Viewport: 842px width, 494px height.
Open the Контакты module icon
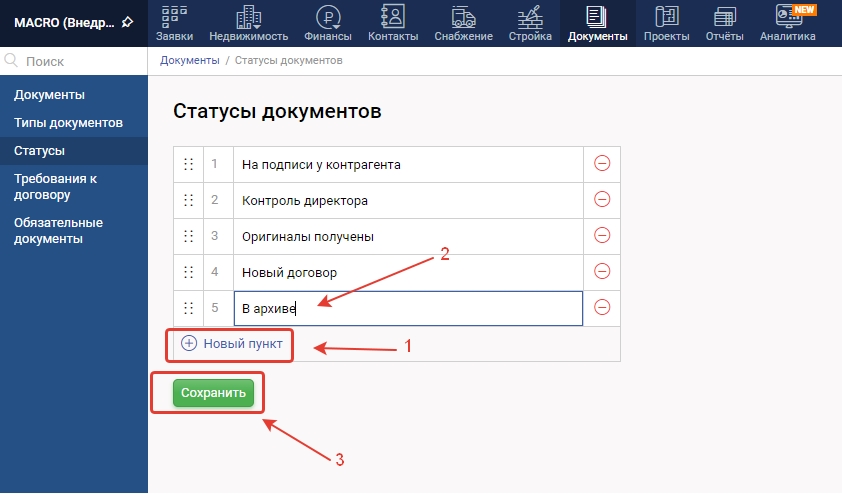tap(393, 17)
